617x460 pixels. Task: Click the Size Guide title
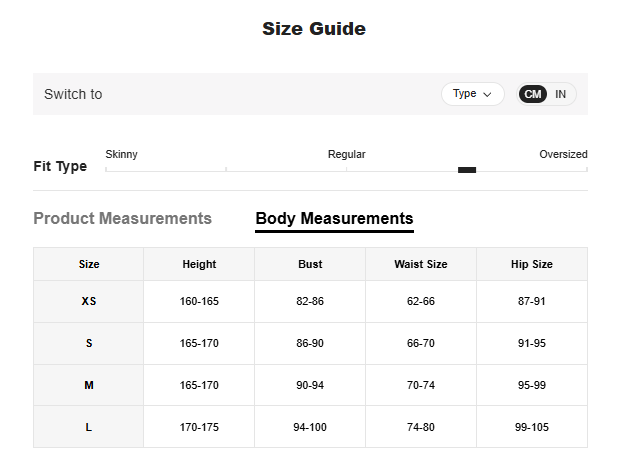314,29
